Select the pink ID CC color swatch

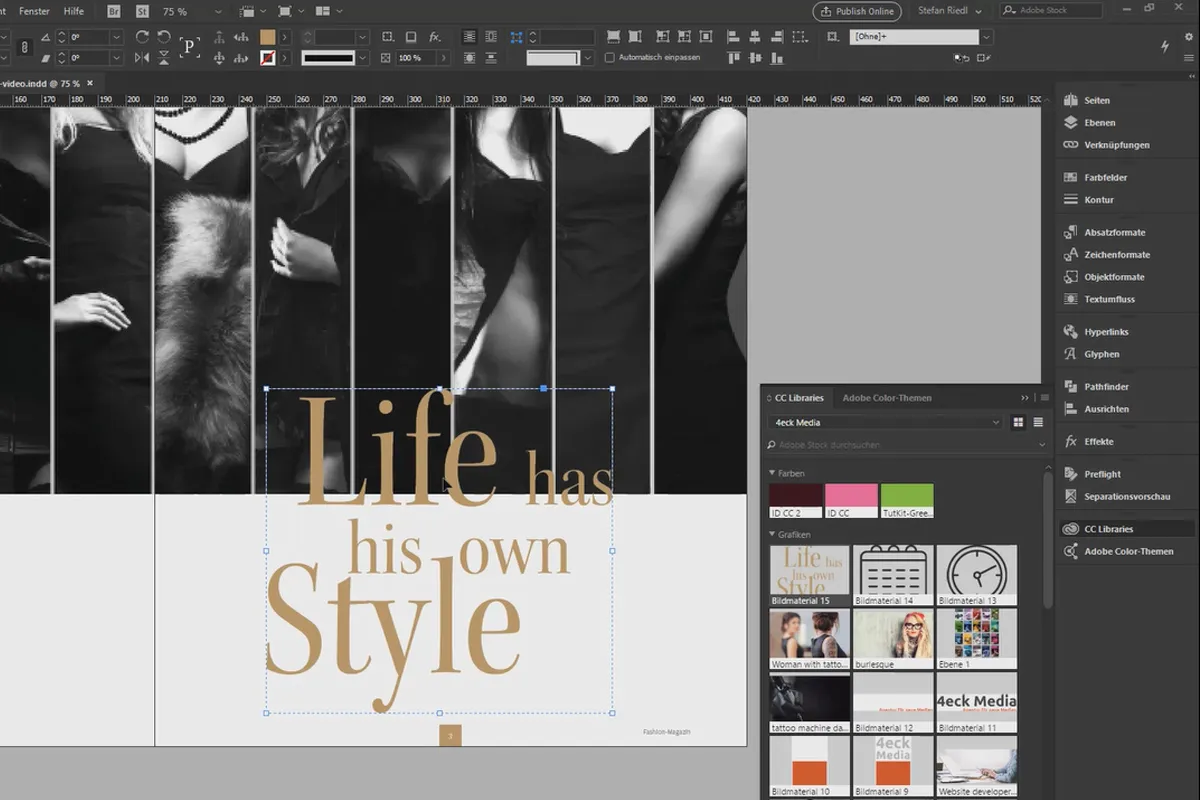point(851,501)
